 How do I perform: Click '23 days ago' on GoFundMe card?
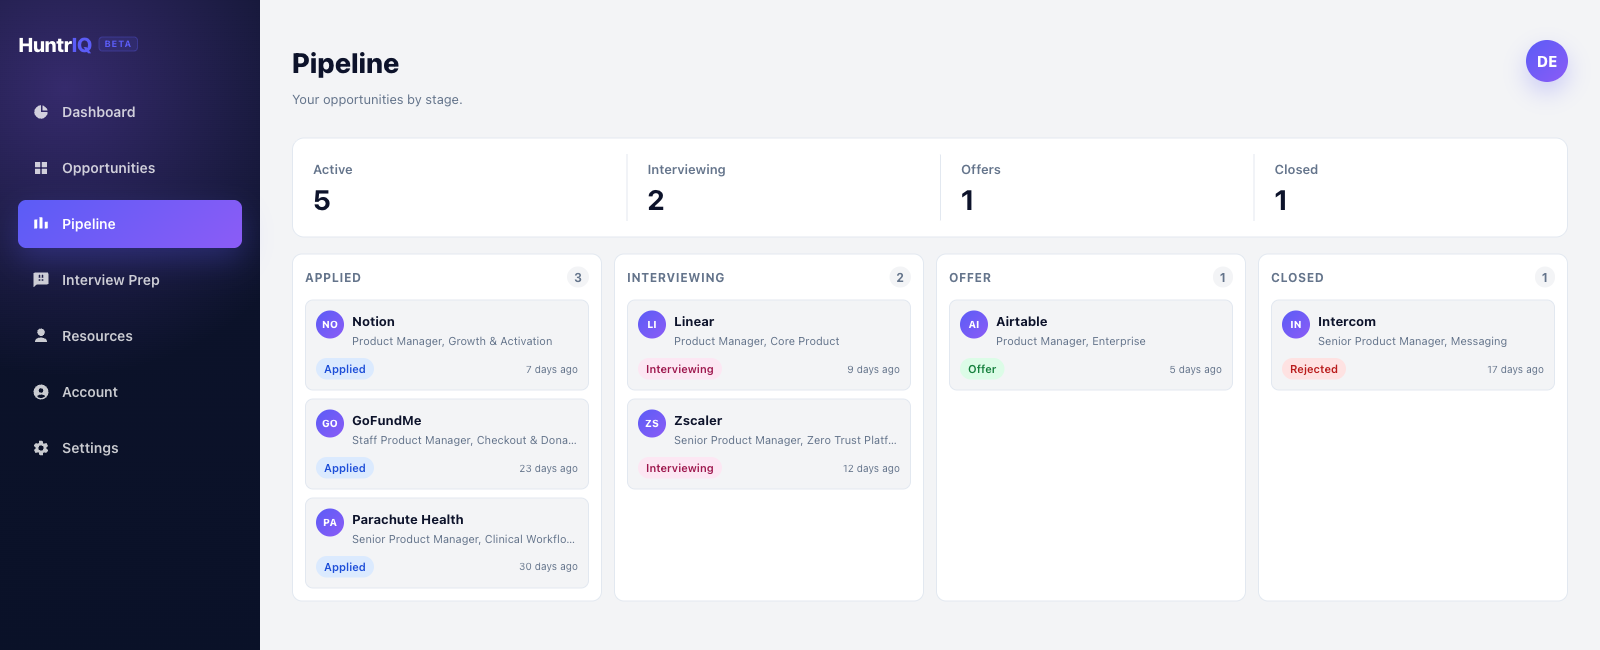[548, 469]
